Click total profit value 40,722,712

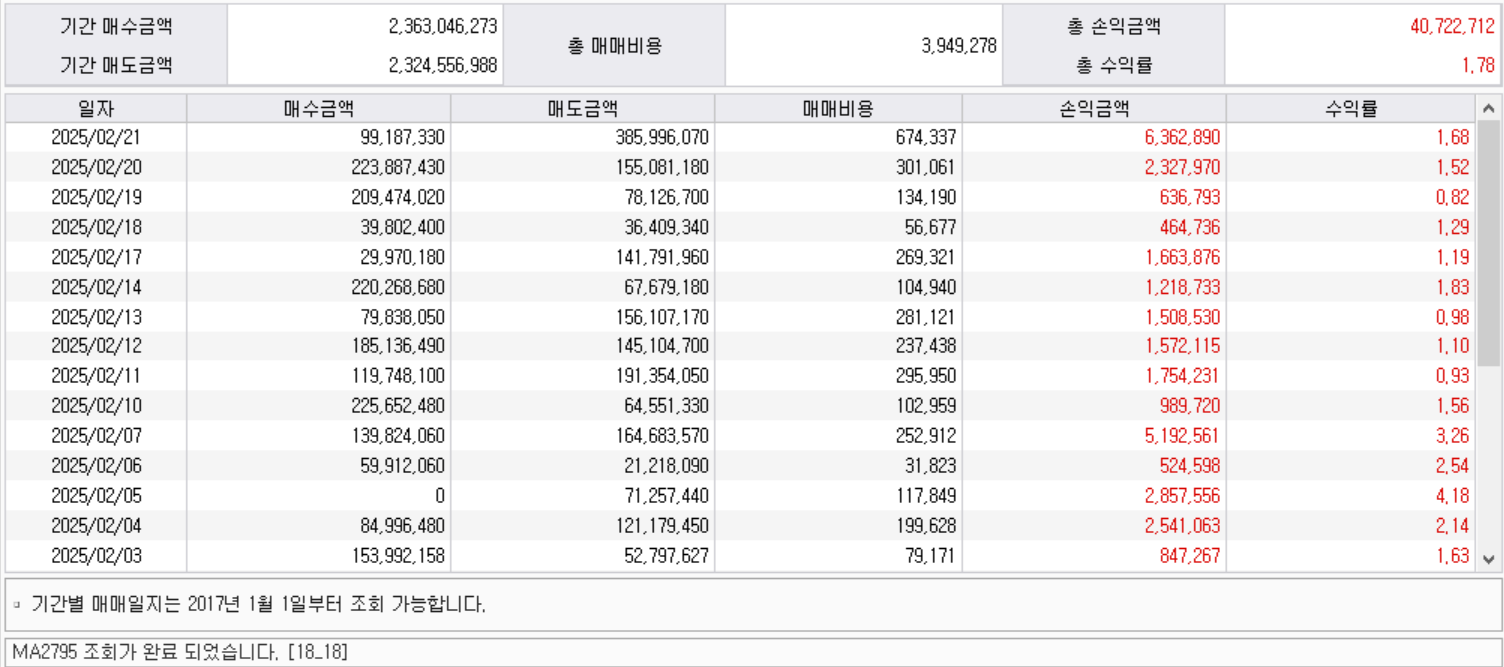pyautogui.click(x=1452, y=27)
